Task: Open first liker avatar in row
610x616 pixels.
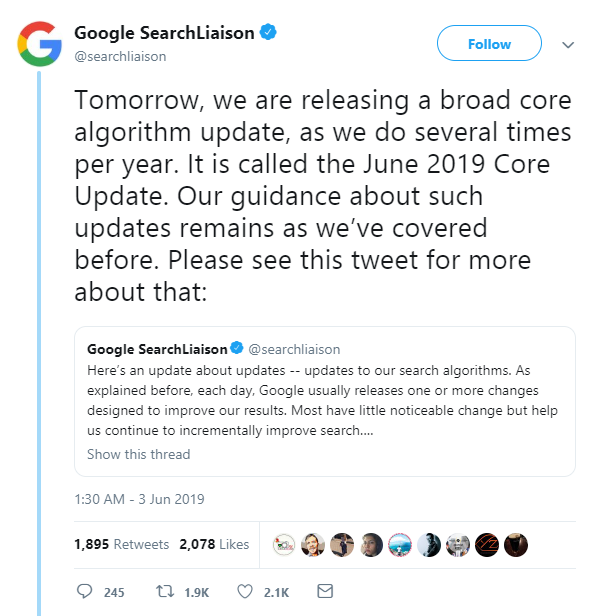Action: (284, 545)
